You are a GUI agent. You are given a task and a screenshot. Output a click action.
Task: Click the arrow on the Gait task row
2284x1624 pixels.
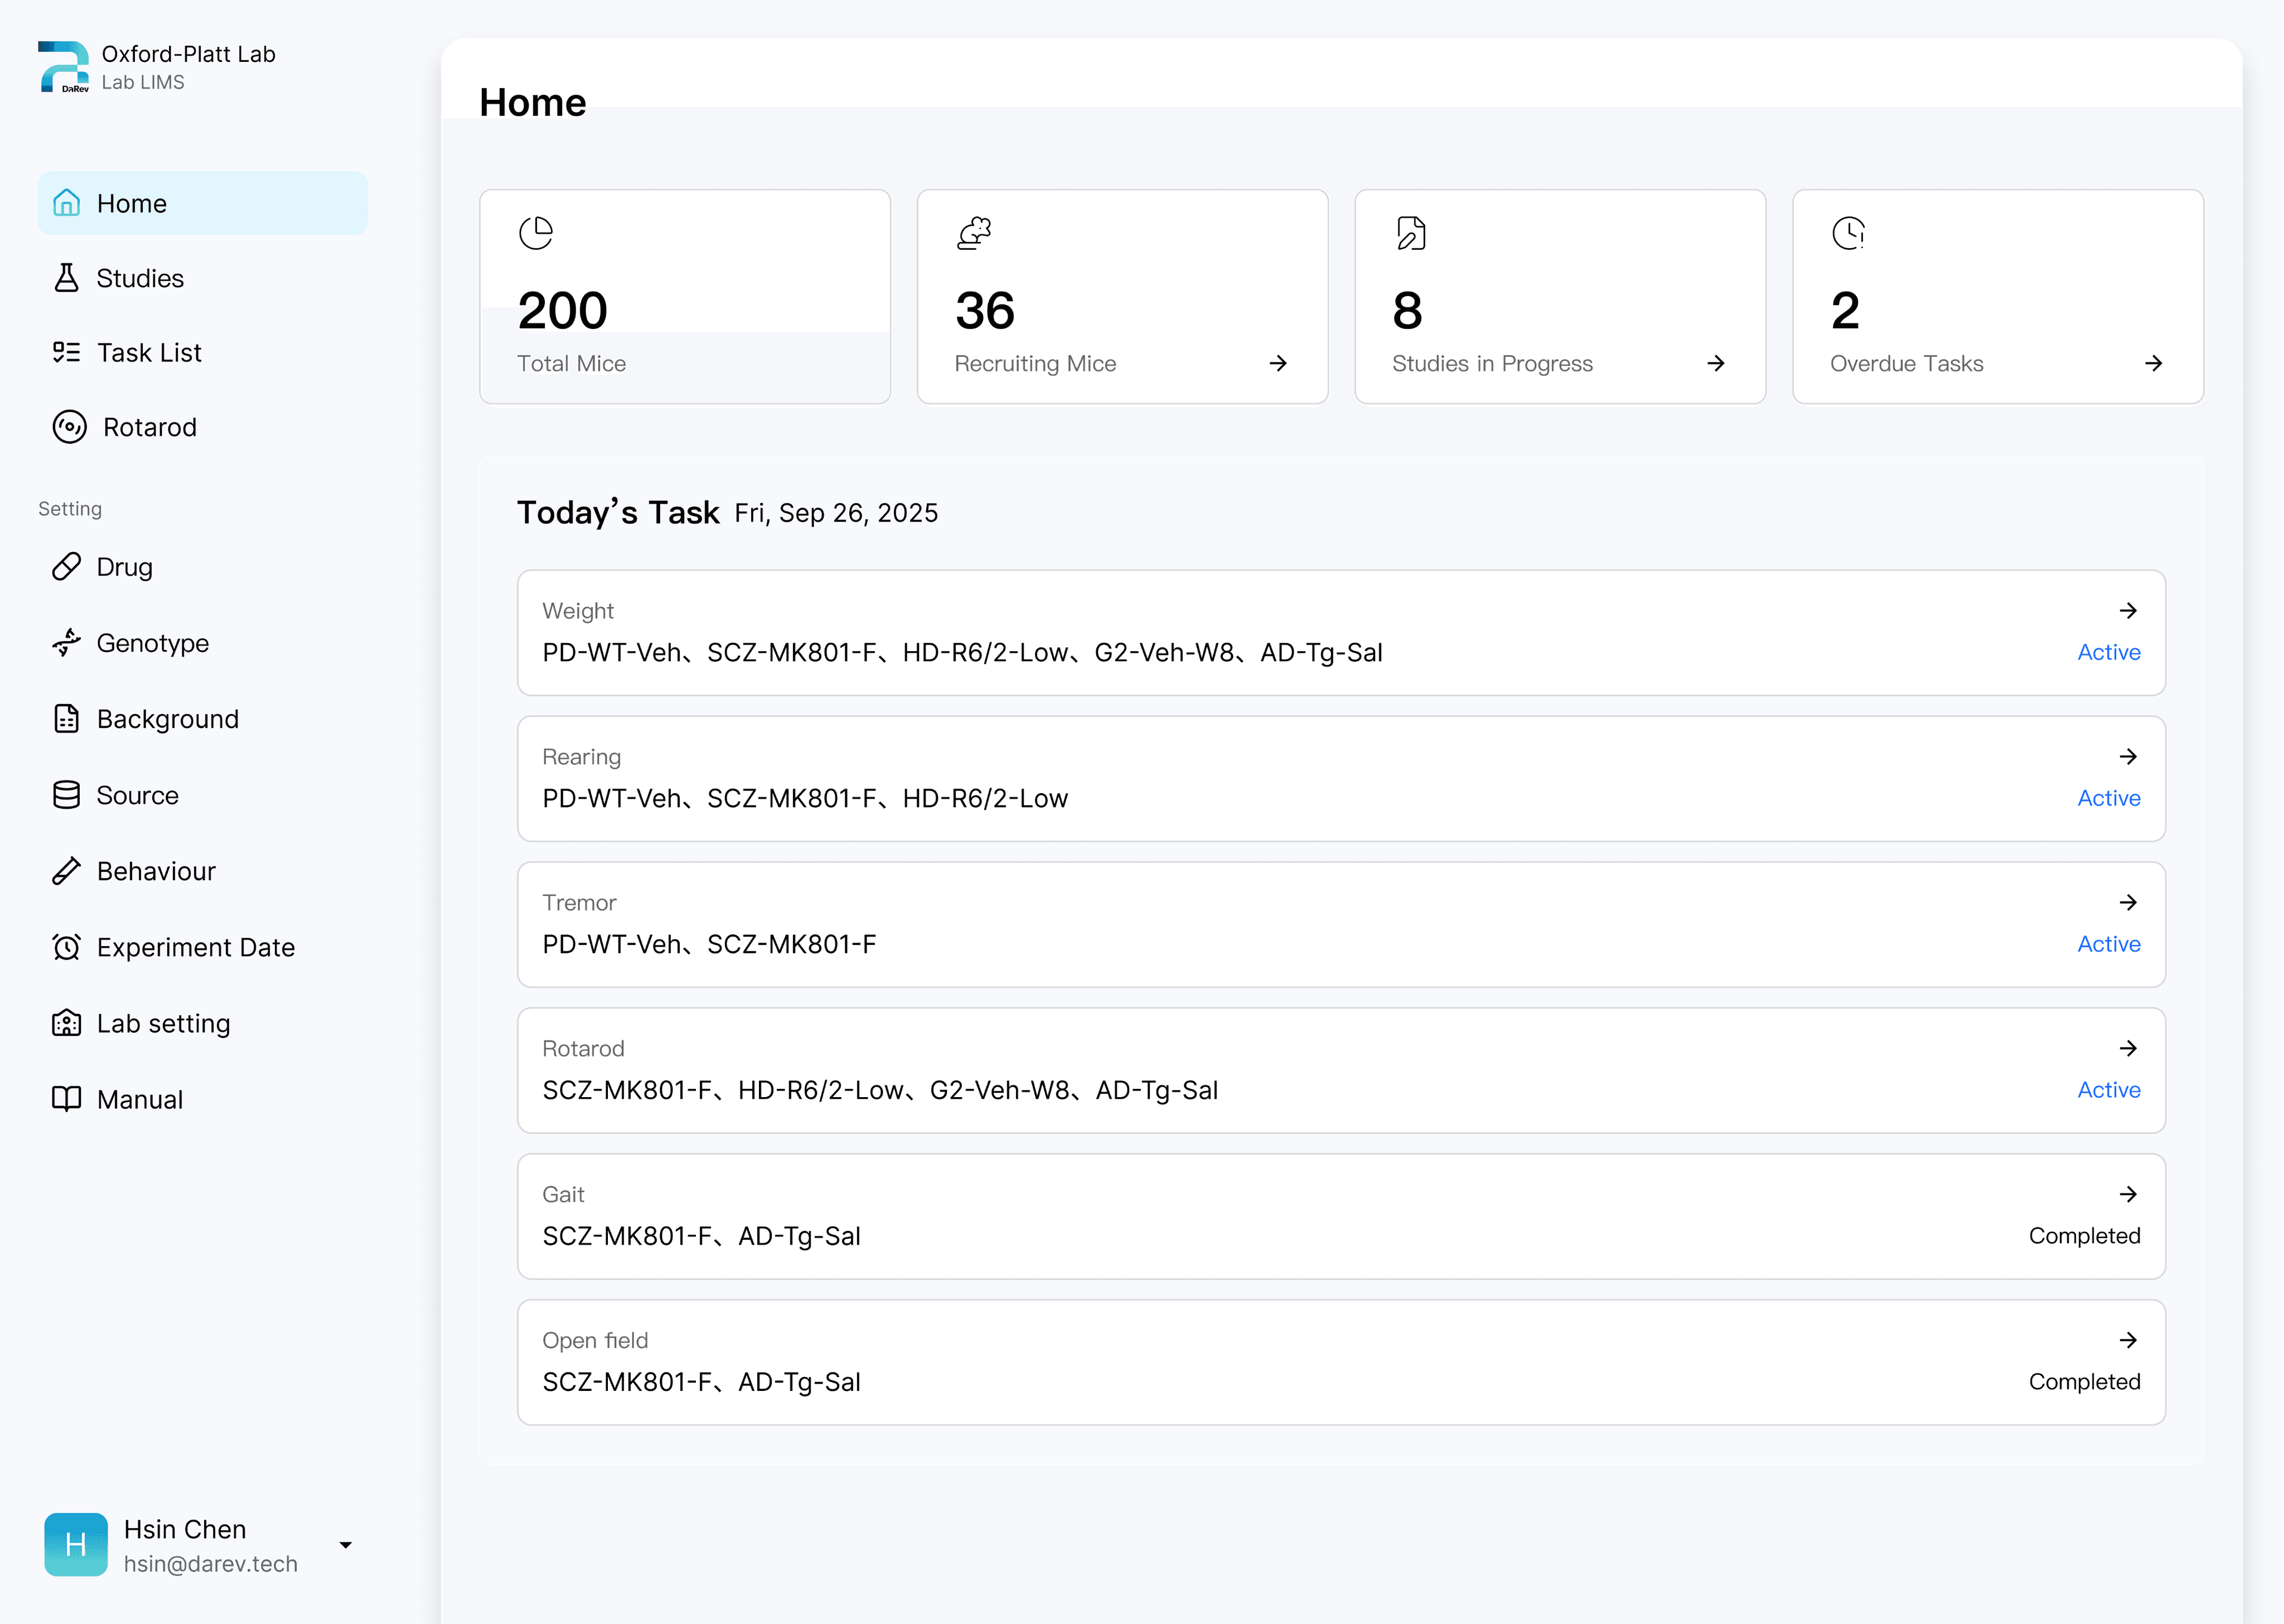coord(2128,1194)
